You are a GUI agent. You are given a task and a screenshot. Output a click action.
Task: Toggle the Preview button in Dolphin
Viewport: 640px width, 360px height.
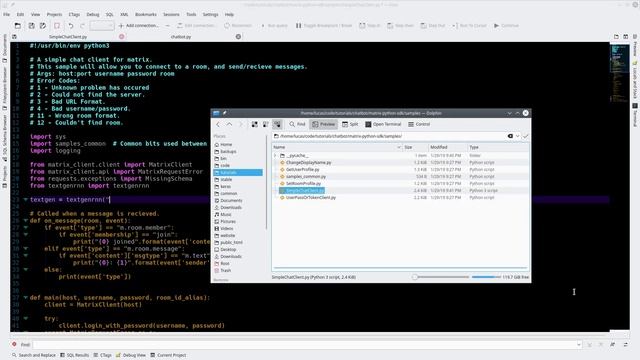pos(324,124)
